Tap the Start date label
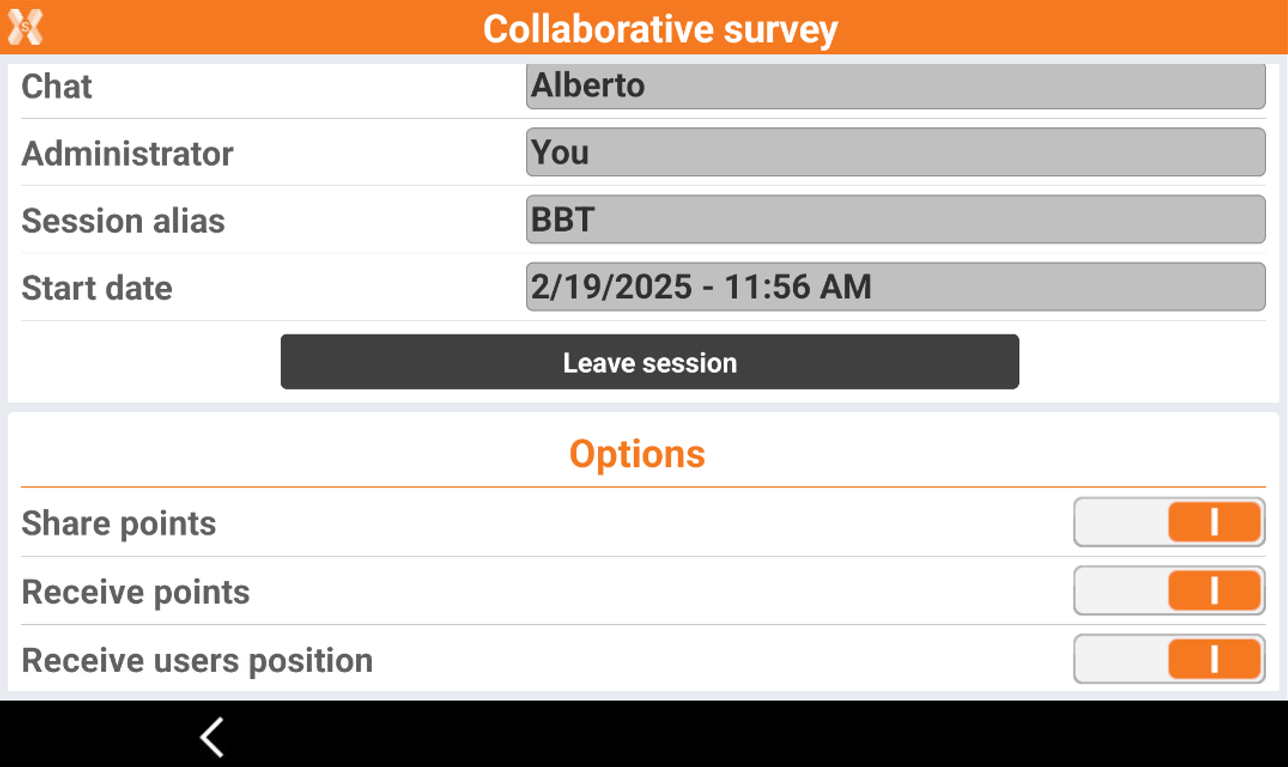 [97, 289]
